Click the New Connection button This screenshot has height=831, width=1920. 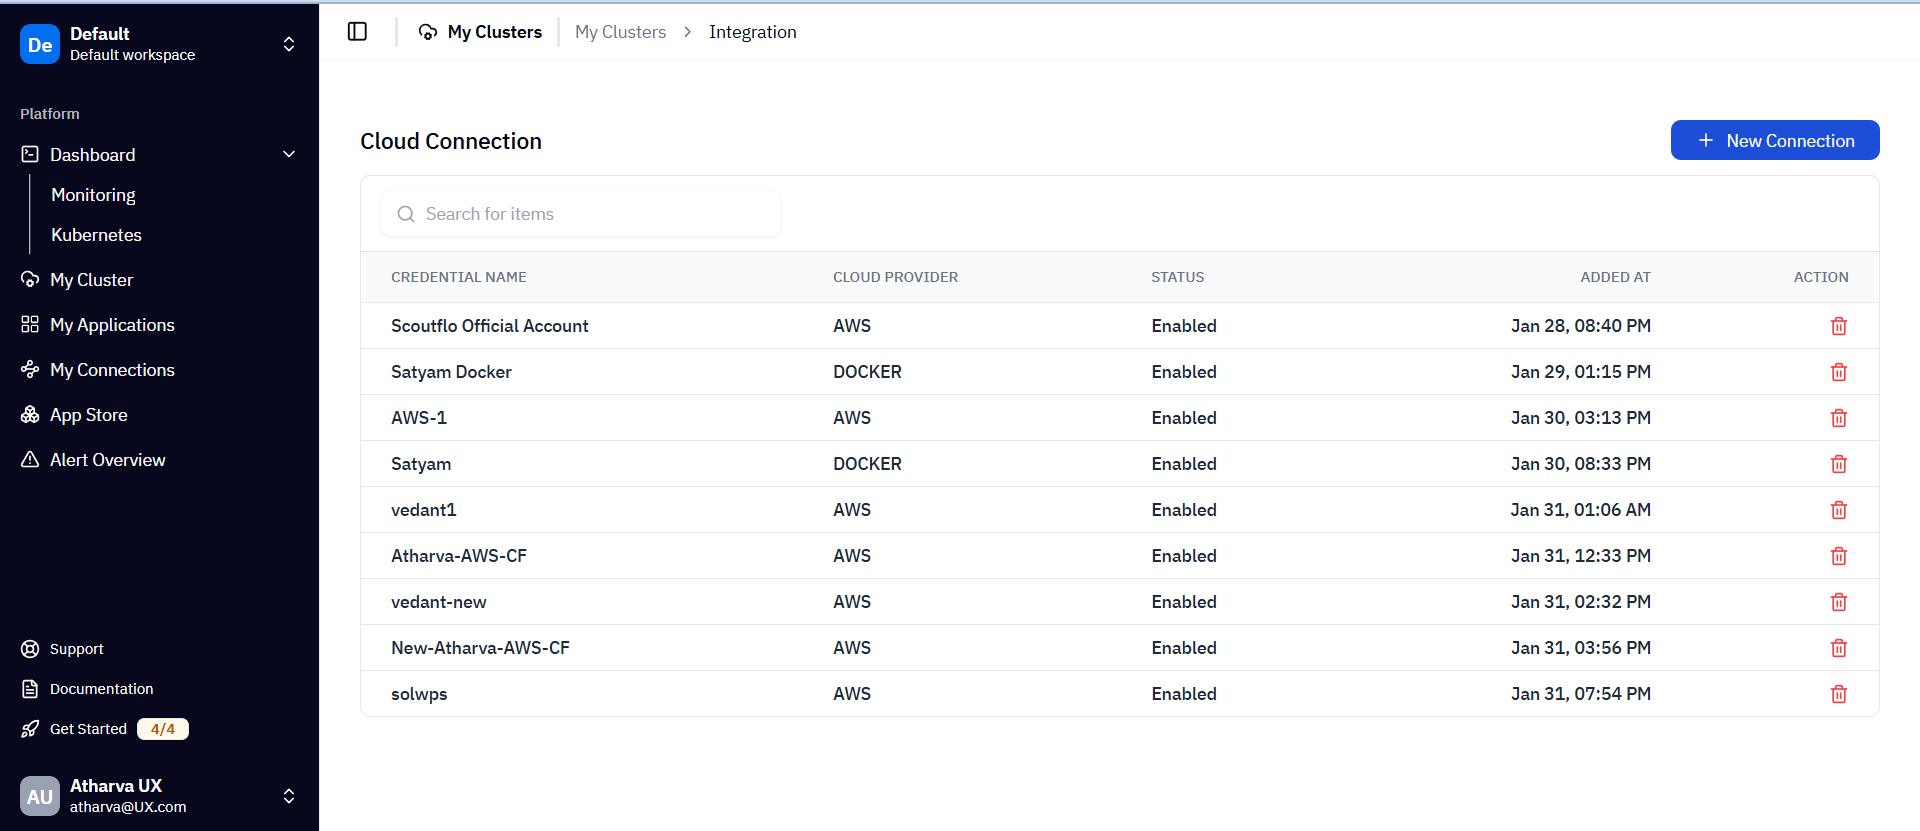point(1774,141)
